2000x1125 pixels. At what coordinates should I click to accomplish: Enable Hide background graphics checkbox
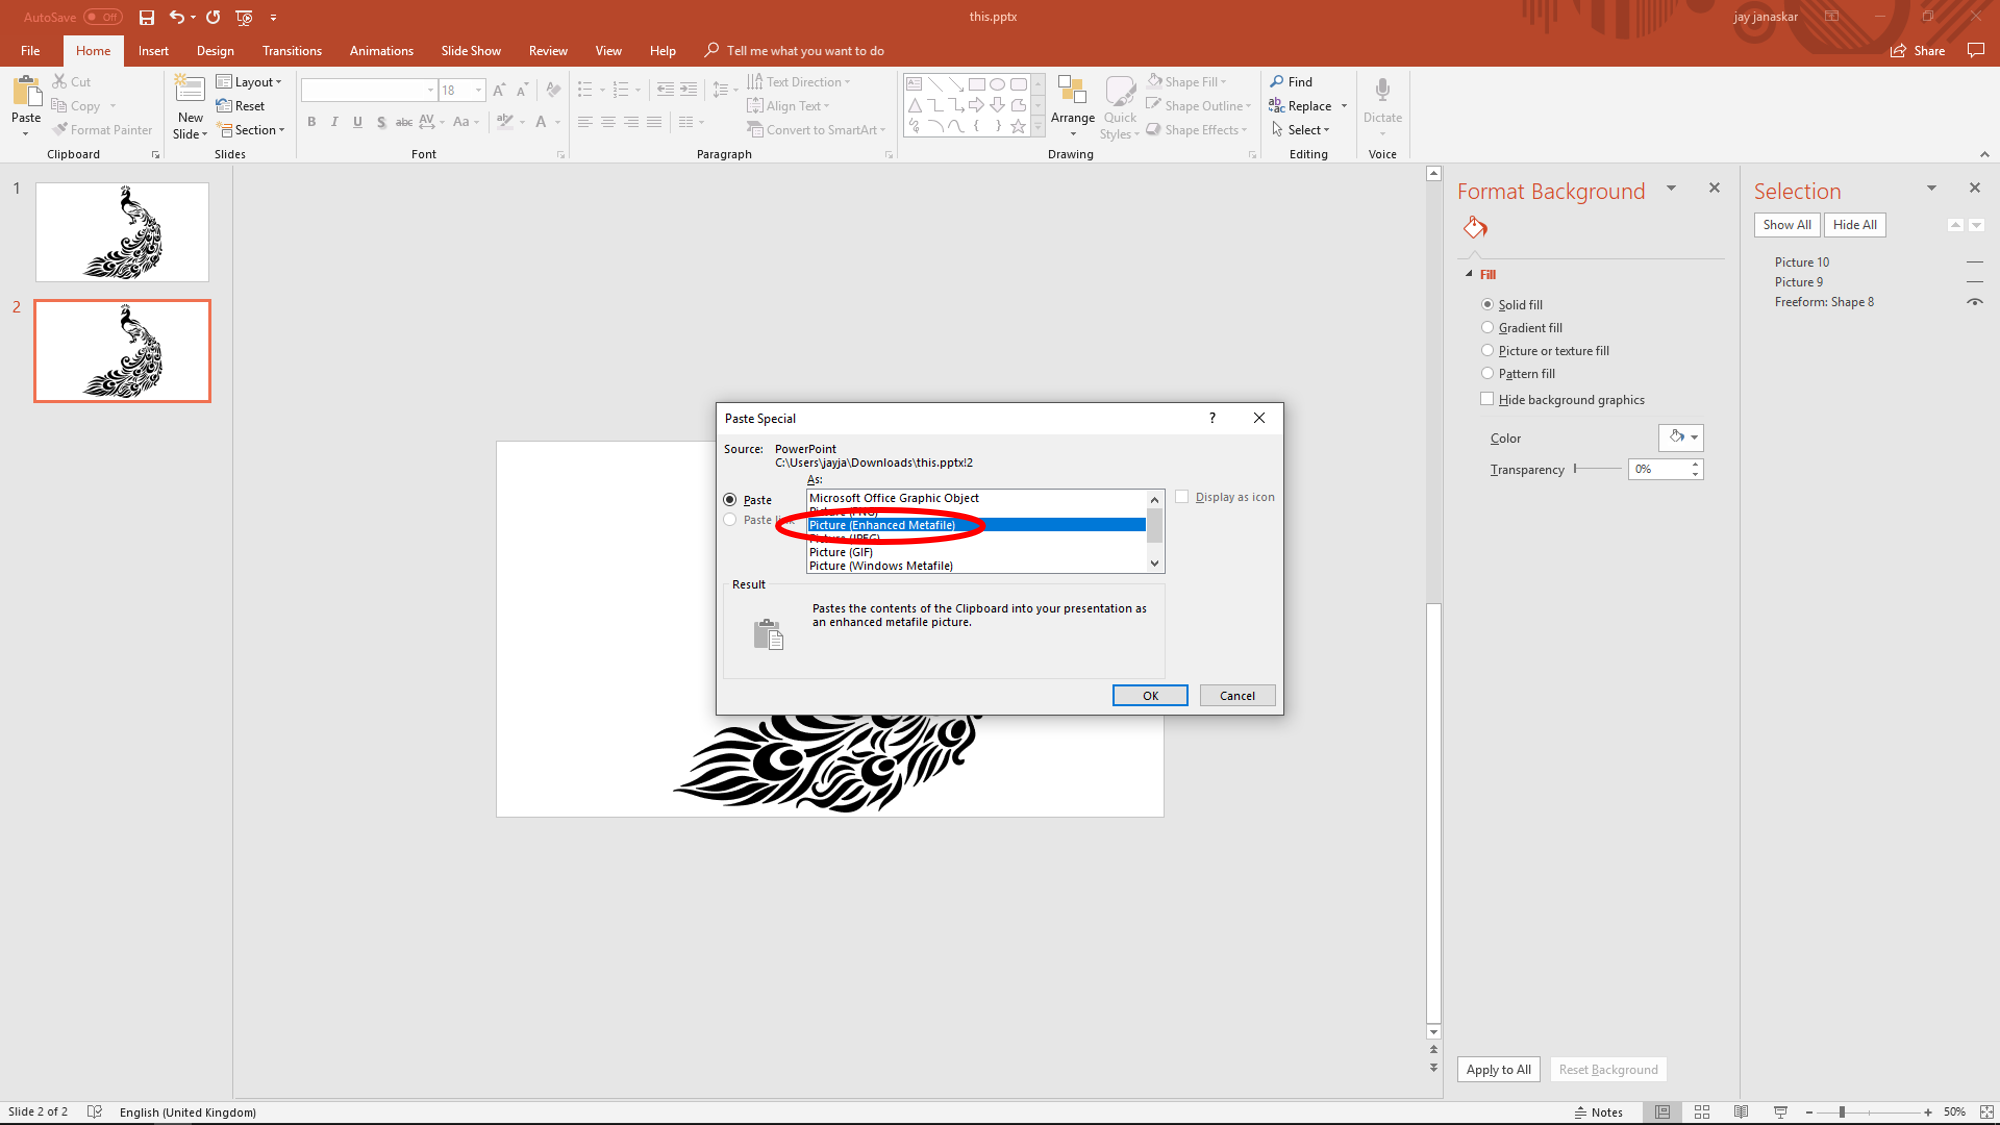pyautogui.click(x=1487, y=399)
